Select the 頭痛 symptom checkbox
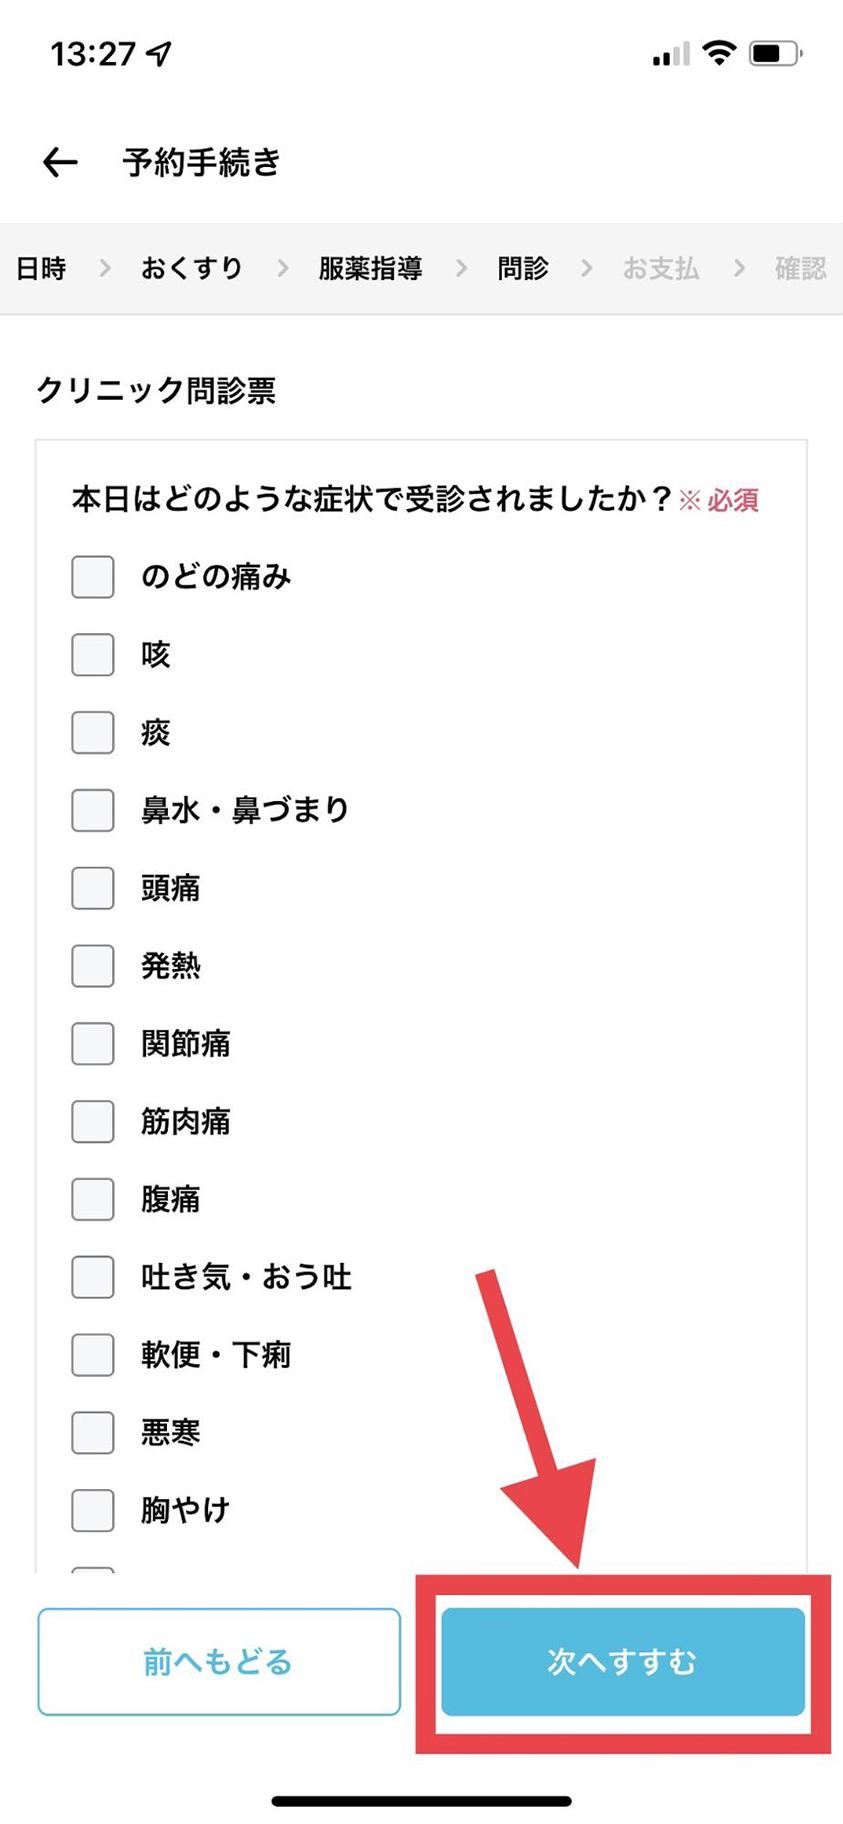The width and height of the screenshot is (843, 1824). [x=93, y=888]
